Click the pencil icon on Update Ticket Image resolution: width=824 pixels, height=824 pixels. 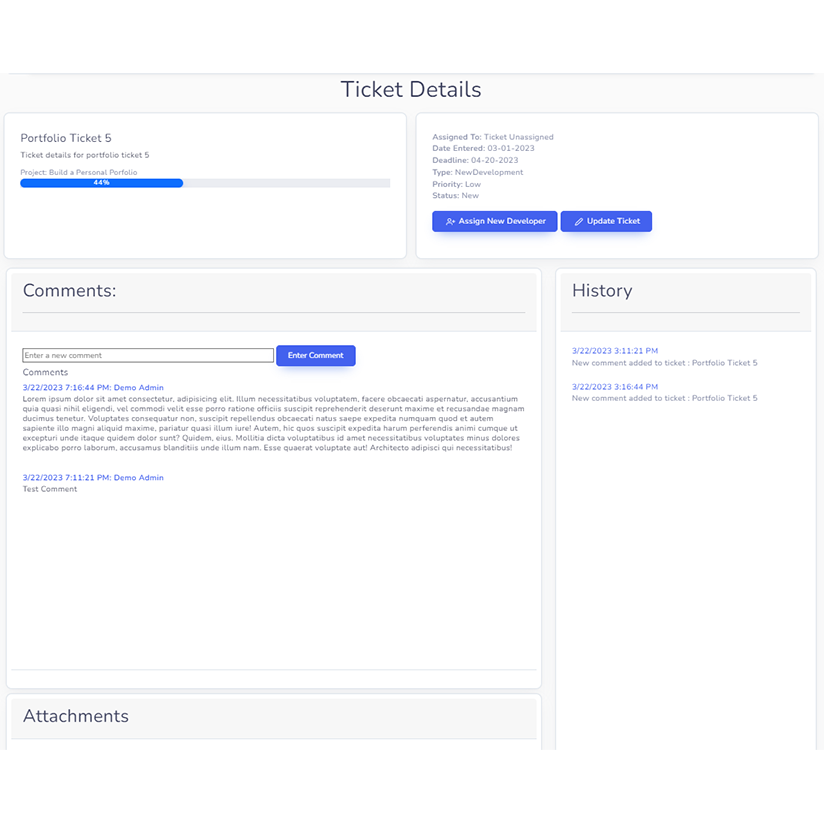pos(579,222)
